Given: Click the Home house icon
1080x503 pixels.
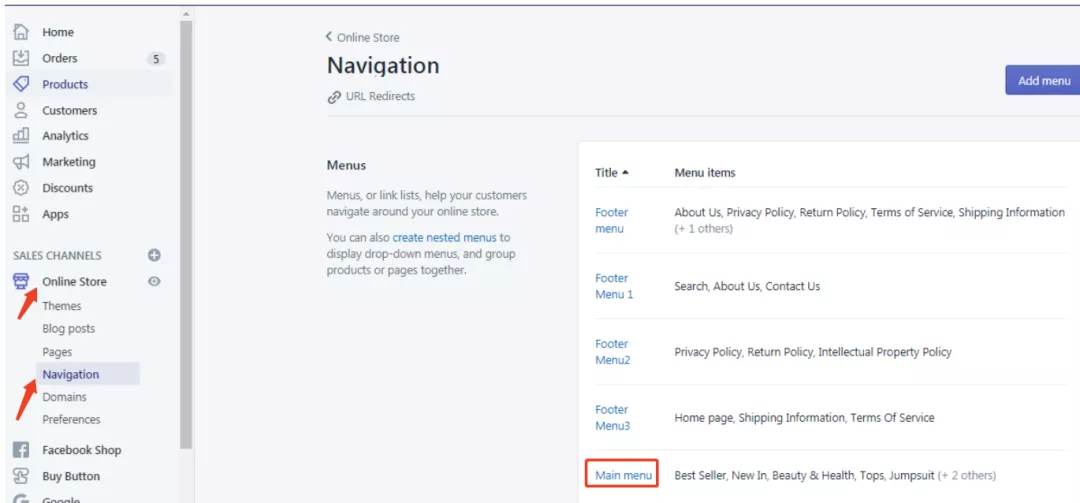Looking at the screenshot, I should point(21,32).
